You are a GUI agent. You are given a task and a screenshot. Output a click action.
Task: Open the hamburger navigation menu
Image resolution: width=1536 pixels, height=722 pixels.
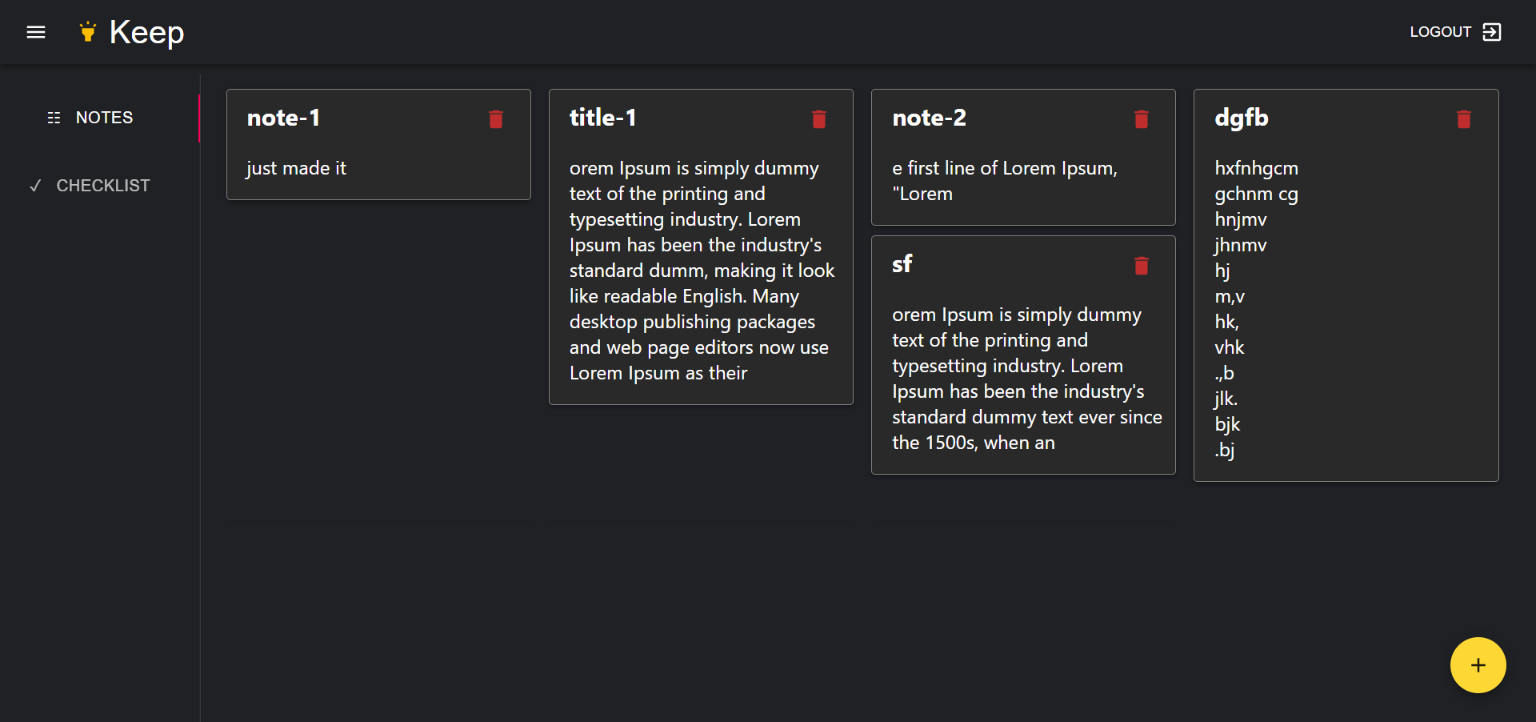(x=36, y=32)
